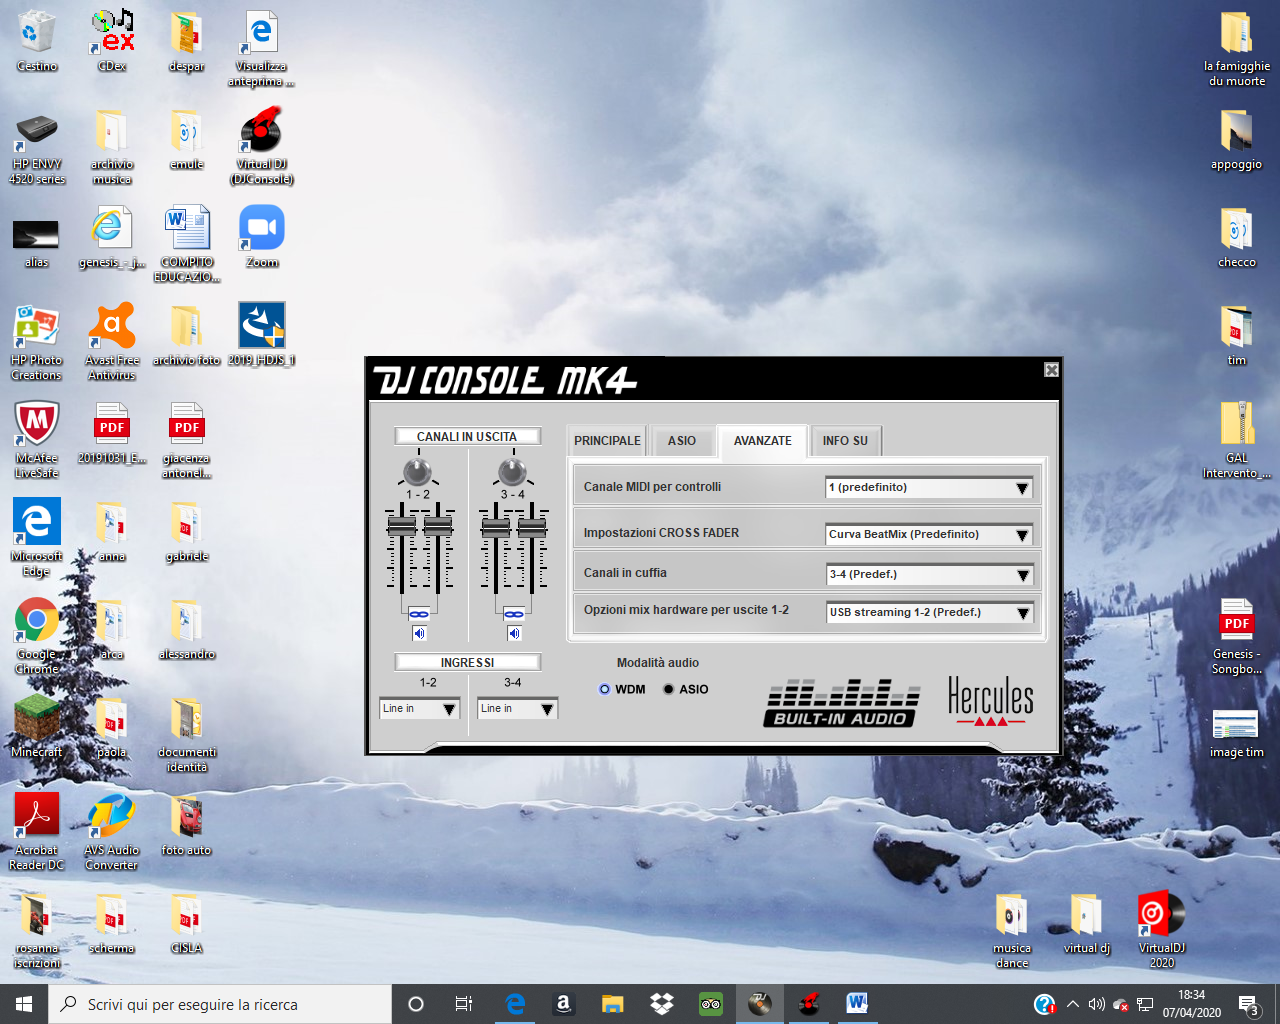Screen dimensions: 1280x1024
Task: Toggle link icon for channels 3-4 faders
Action: (514, 614)
